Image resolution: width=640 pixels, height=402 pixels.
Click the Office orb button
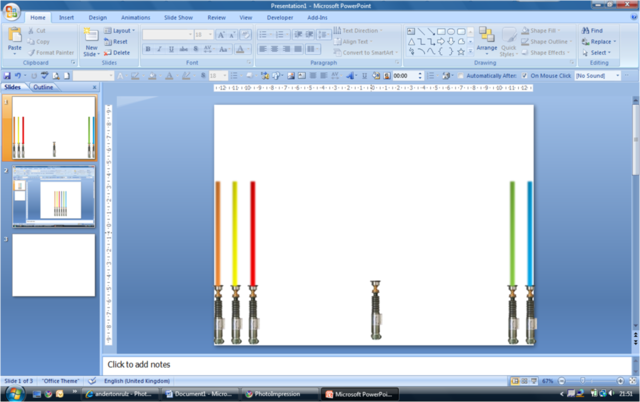(11, 10)
